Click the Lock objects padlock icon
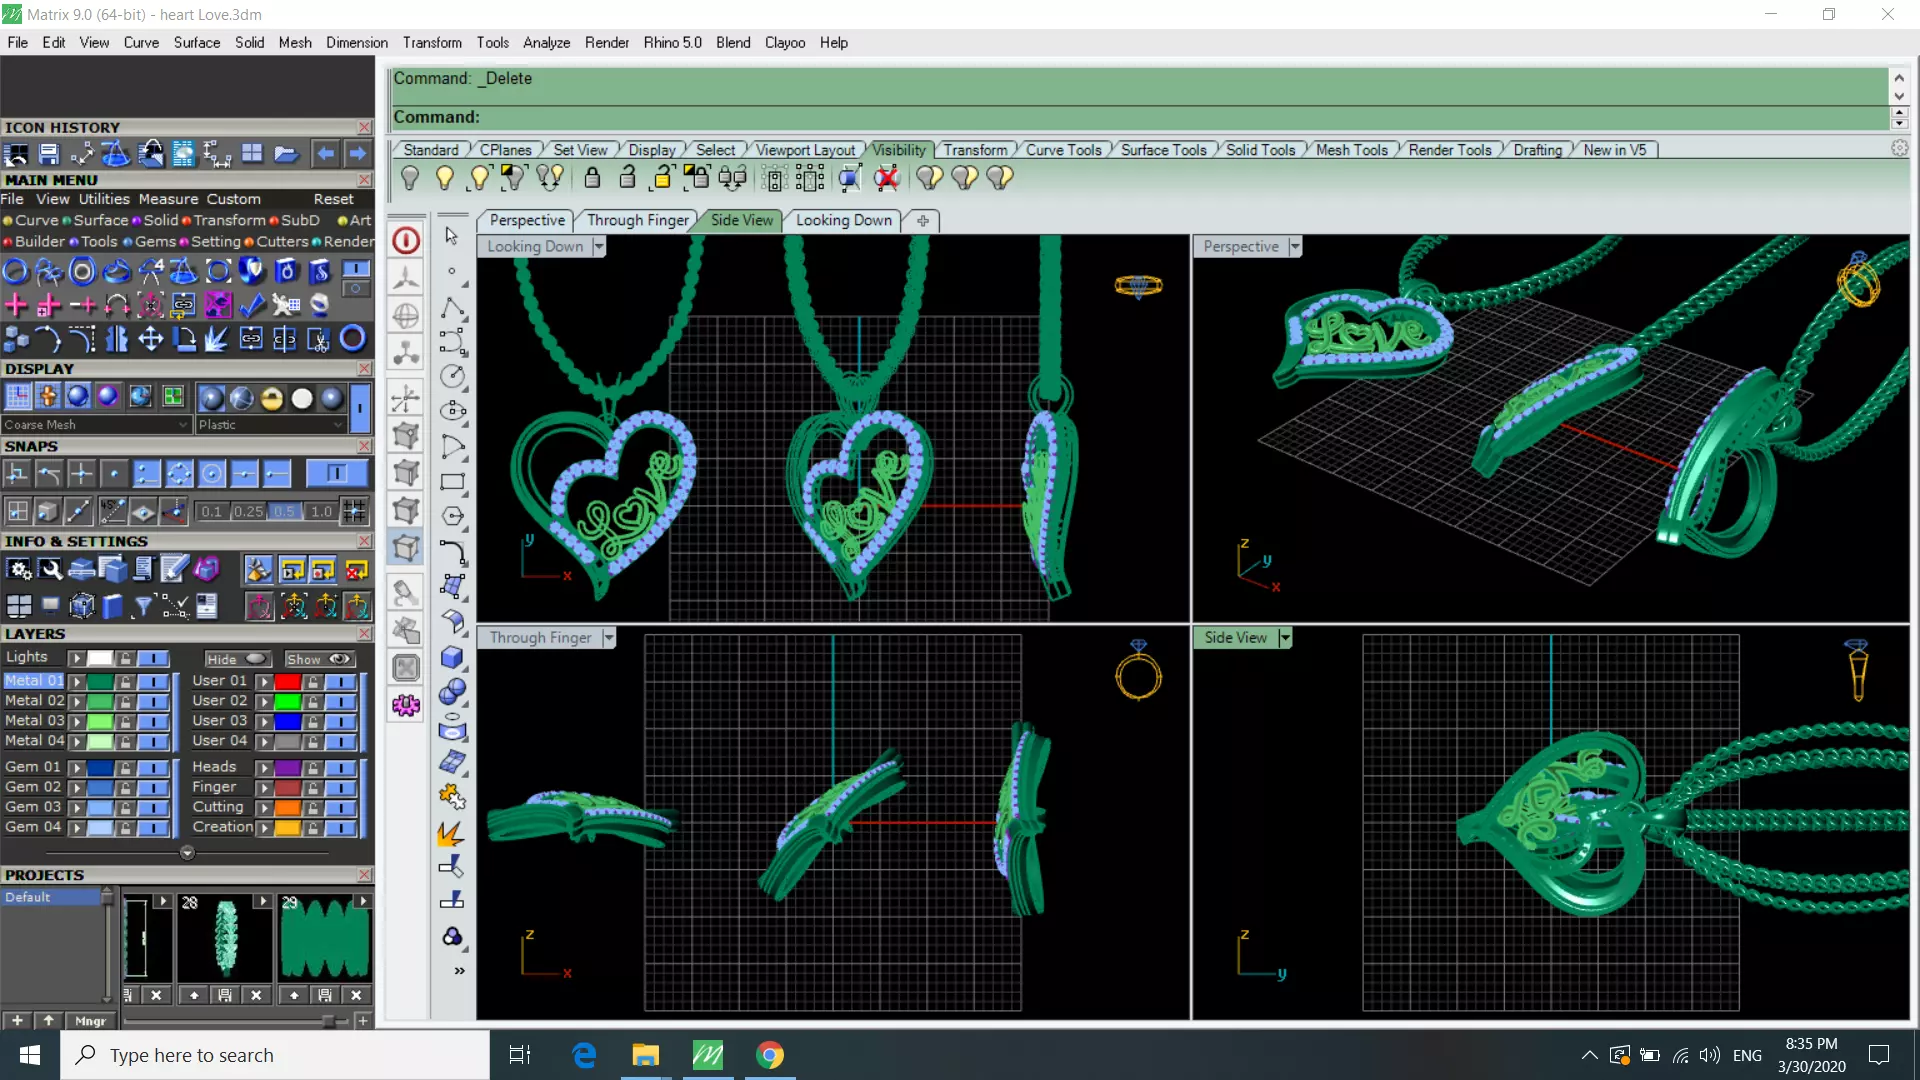This screenshot has width=1920, height=1080. tap(592, 178)
